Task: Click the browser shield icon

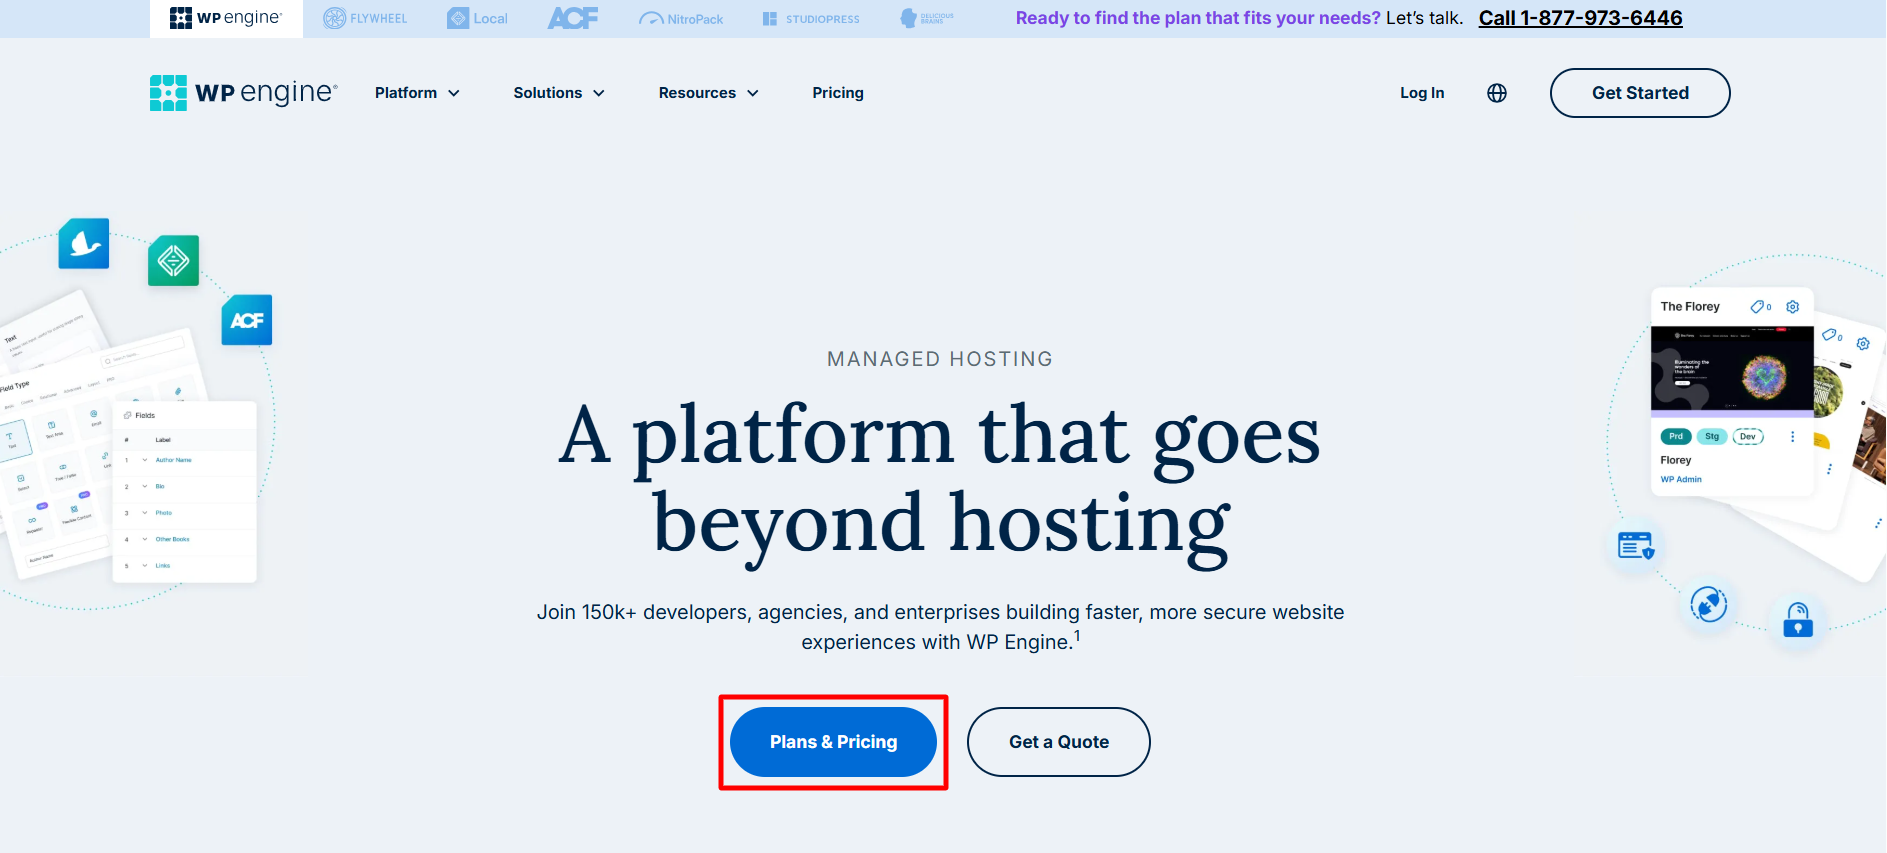Action: point(1636,546)
